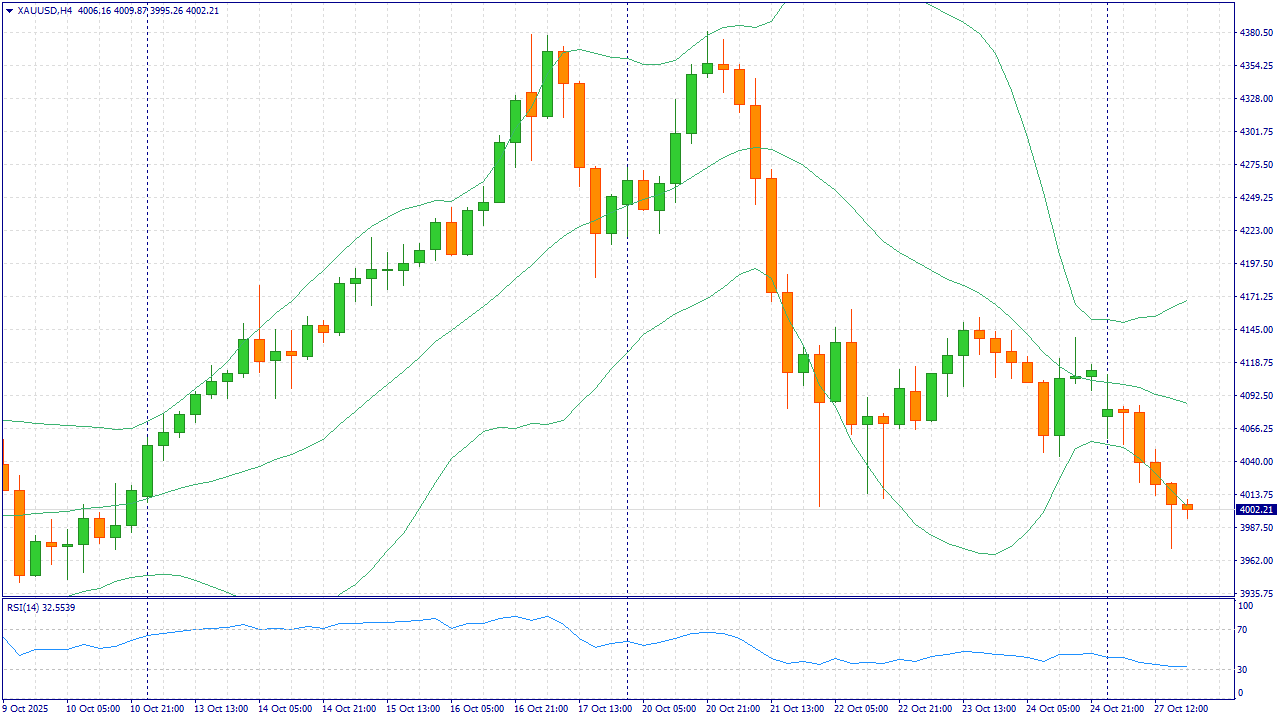Click the chart menu triangle beside XAUUSD,H4
Image resolution: width=1280 pixels, height=720 pixels.
coord(9,10)
